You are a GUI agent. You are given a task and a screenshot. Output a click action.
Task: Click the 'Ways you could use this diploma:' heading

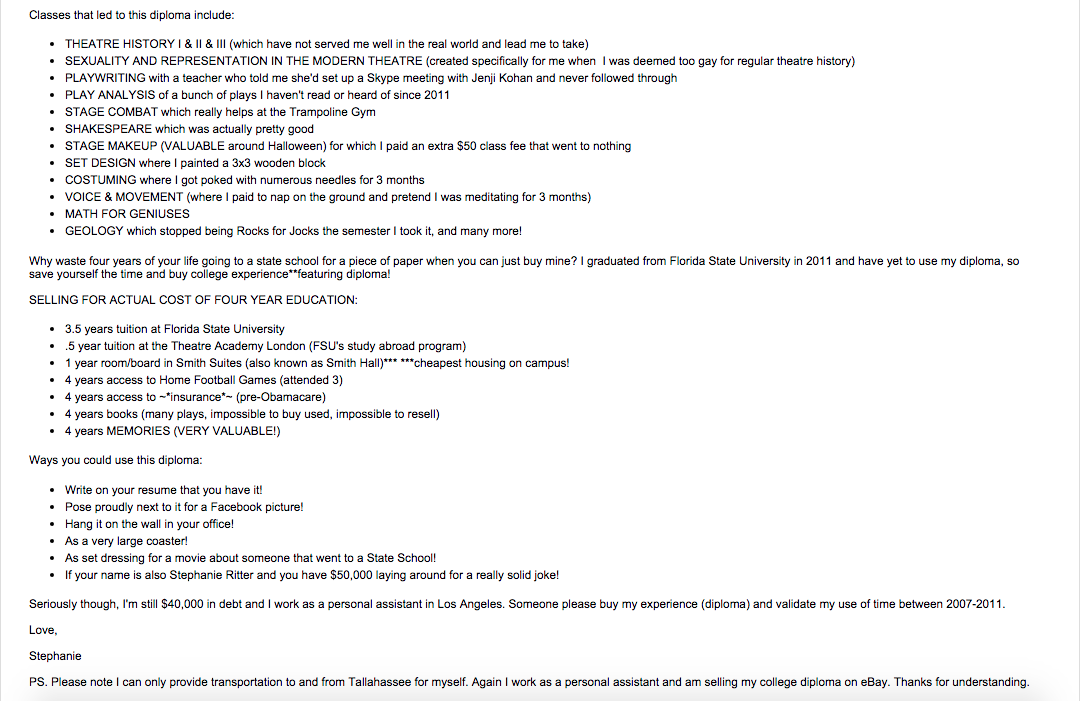point(115,460)
